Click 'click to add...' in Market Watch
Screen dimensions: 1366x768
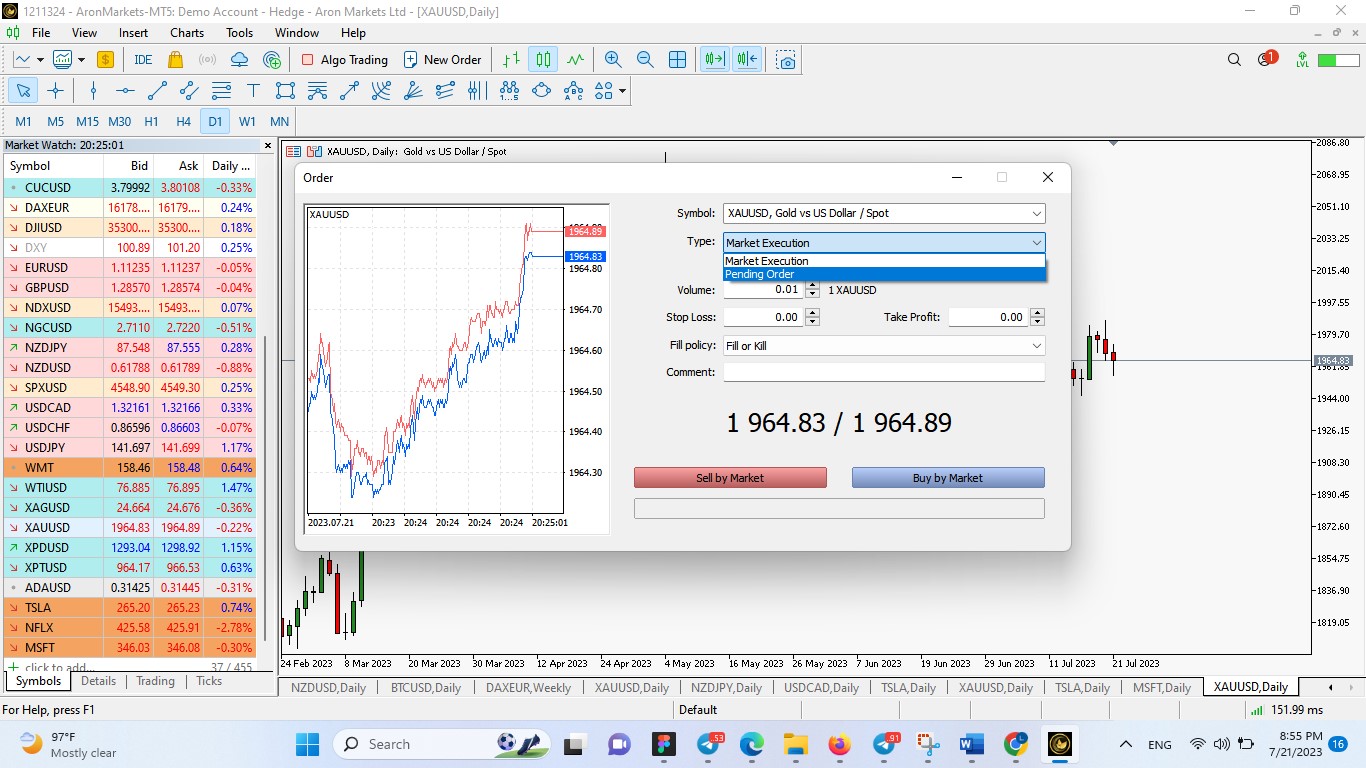tap(60, 667)
